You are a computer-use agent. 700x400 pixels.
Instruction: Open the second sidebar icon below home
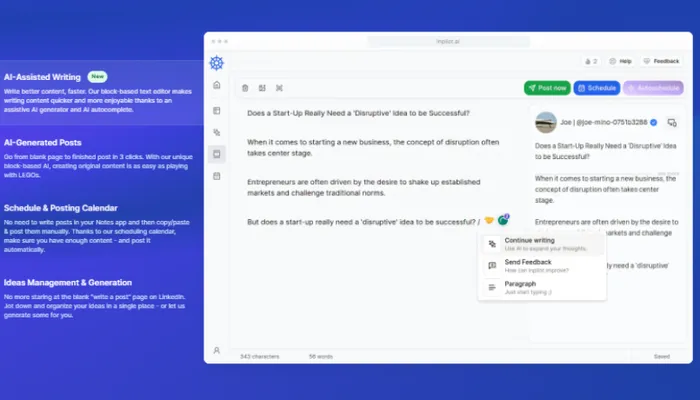pos(217,110)
